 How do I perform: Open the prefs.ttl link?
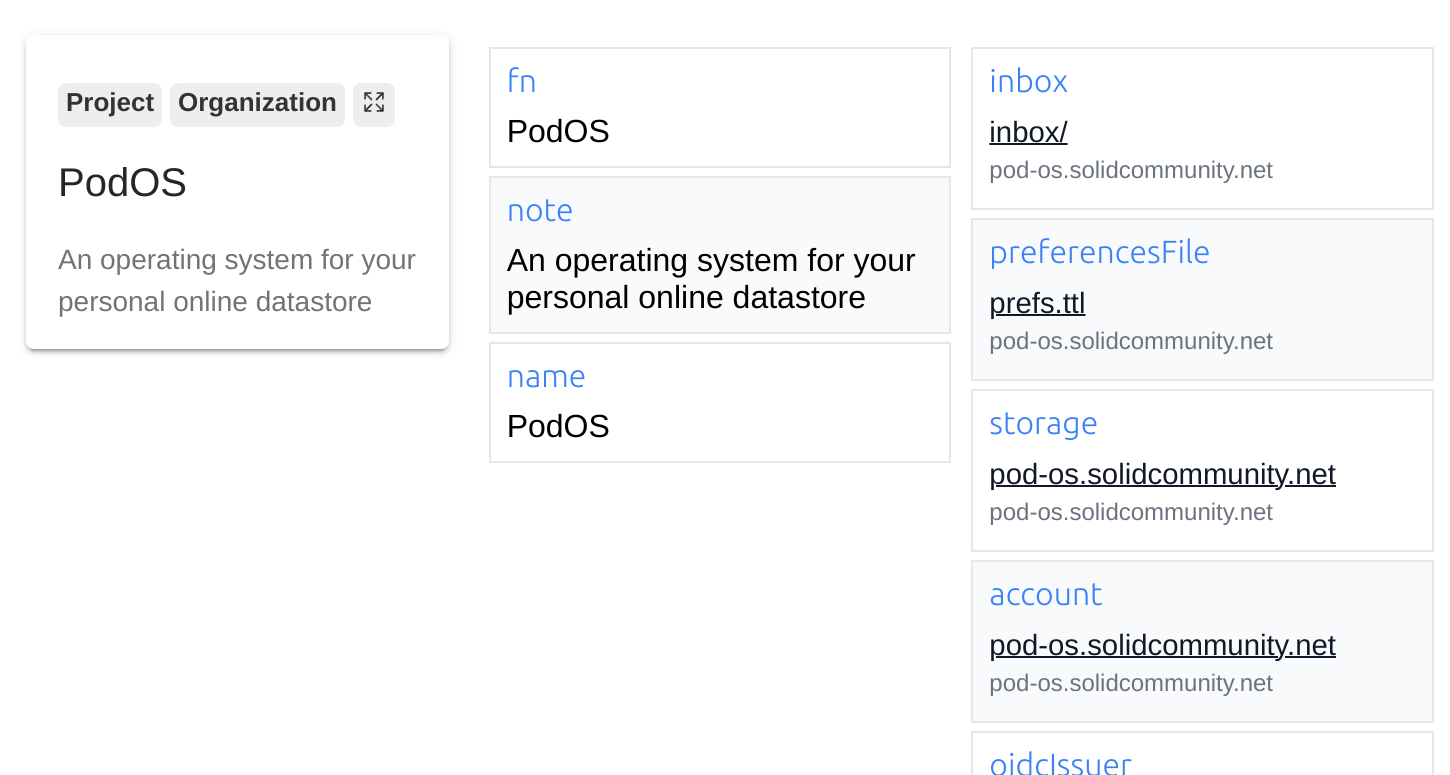click(x=1037, y=303)
